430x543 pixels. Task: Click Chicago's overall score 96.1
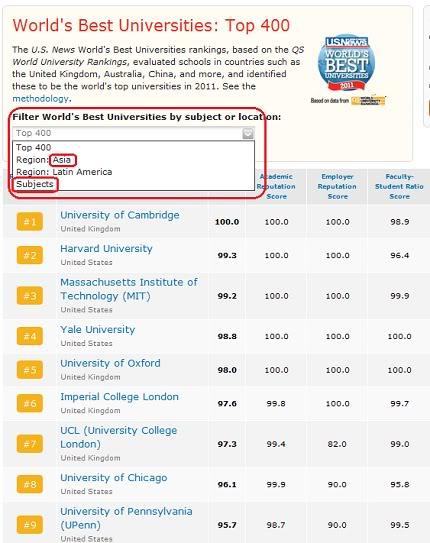[227, 484]
